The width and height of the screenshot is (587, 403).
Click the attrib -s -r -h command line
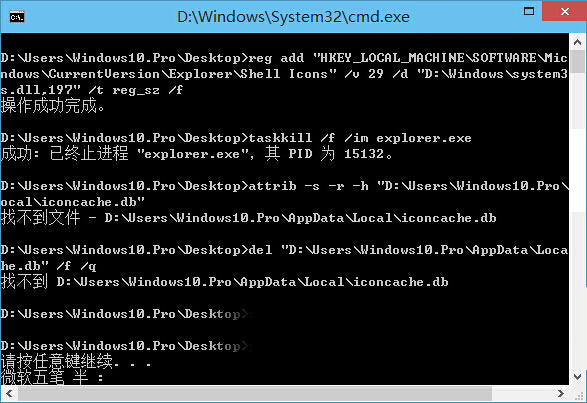tap(285, 194)
